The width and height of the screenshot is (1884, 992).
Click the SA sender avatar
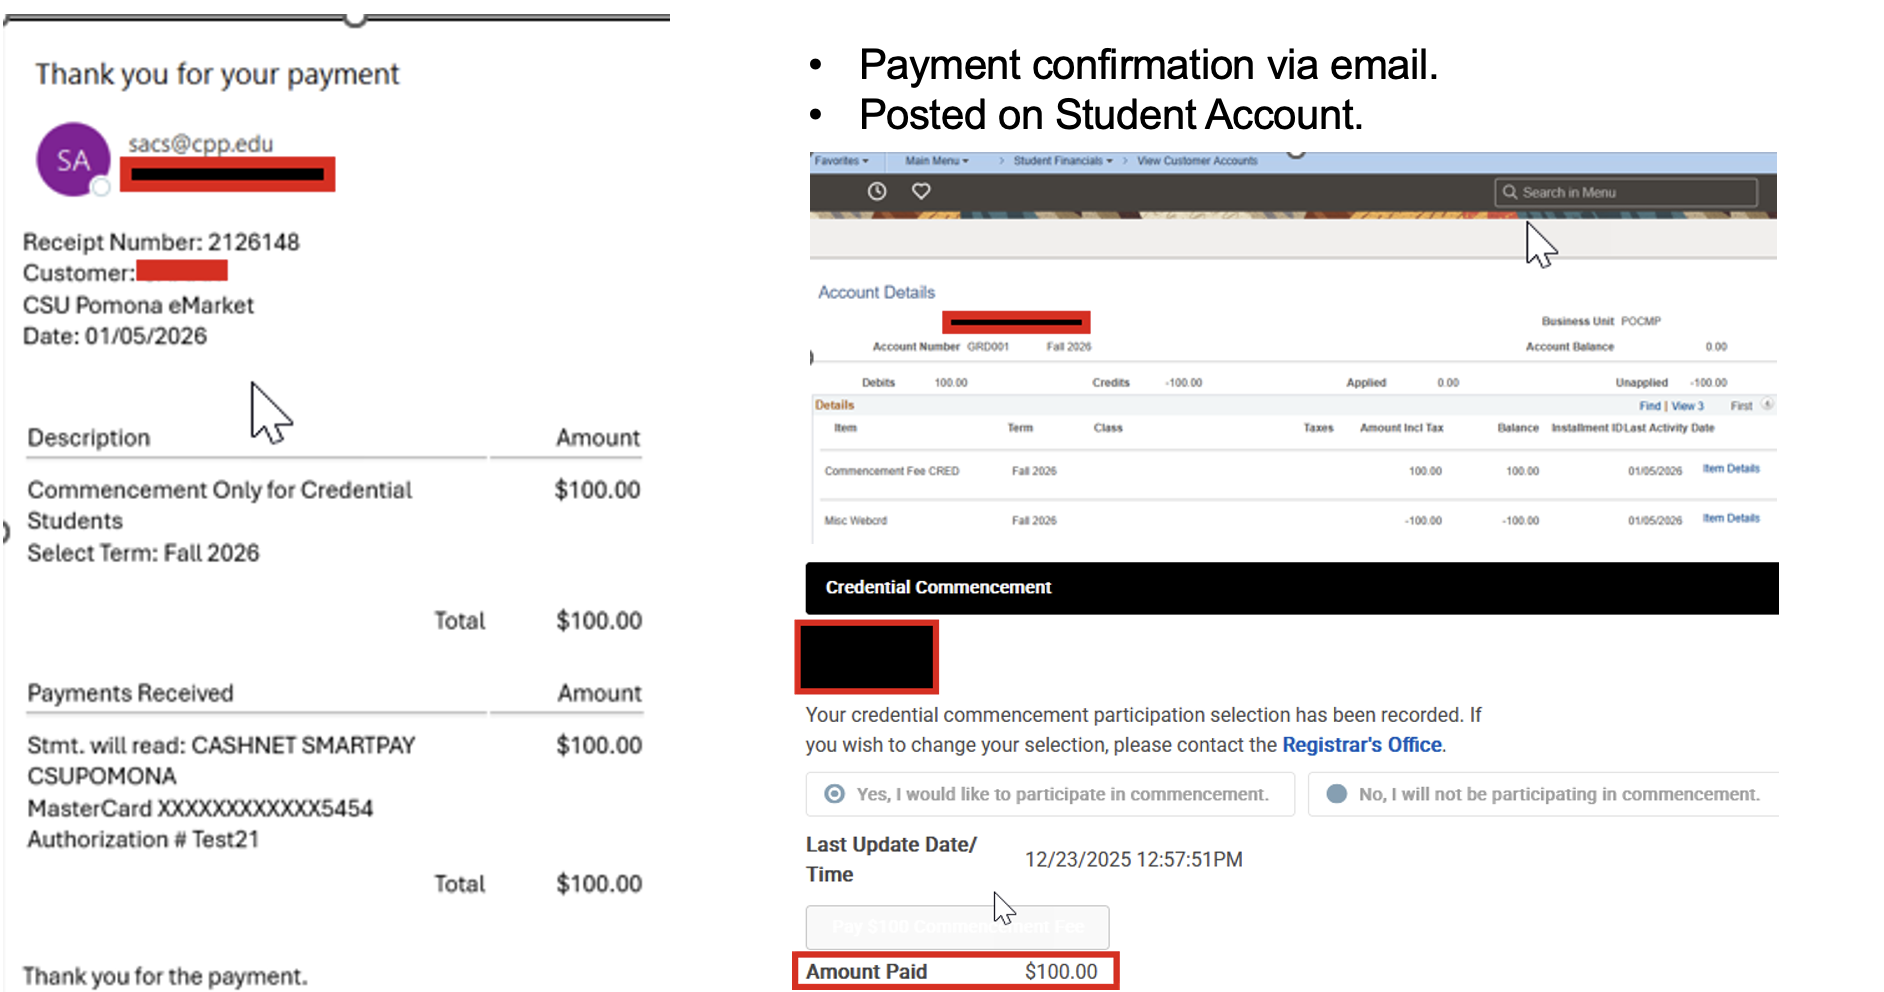pos(73,160)
